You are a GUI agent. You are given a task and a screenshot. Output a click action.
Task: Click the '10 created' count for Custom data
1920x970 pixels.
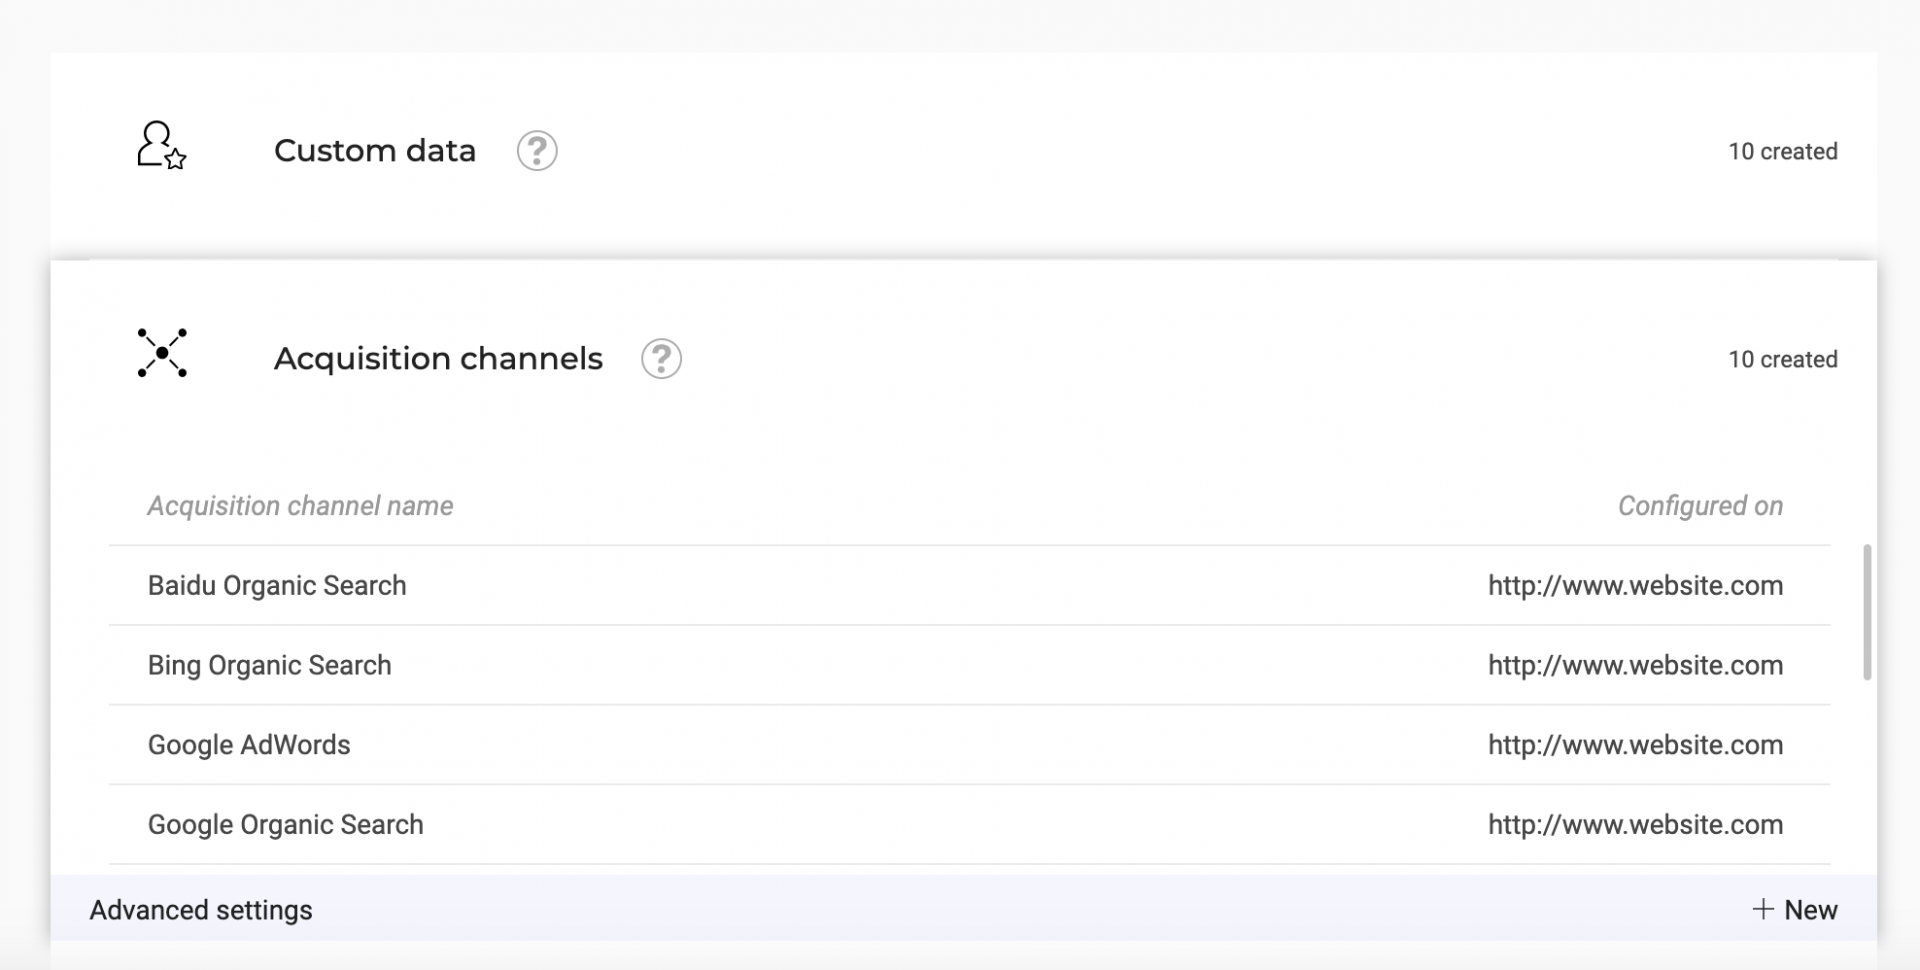(x=1783, y=151)
